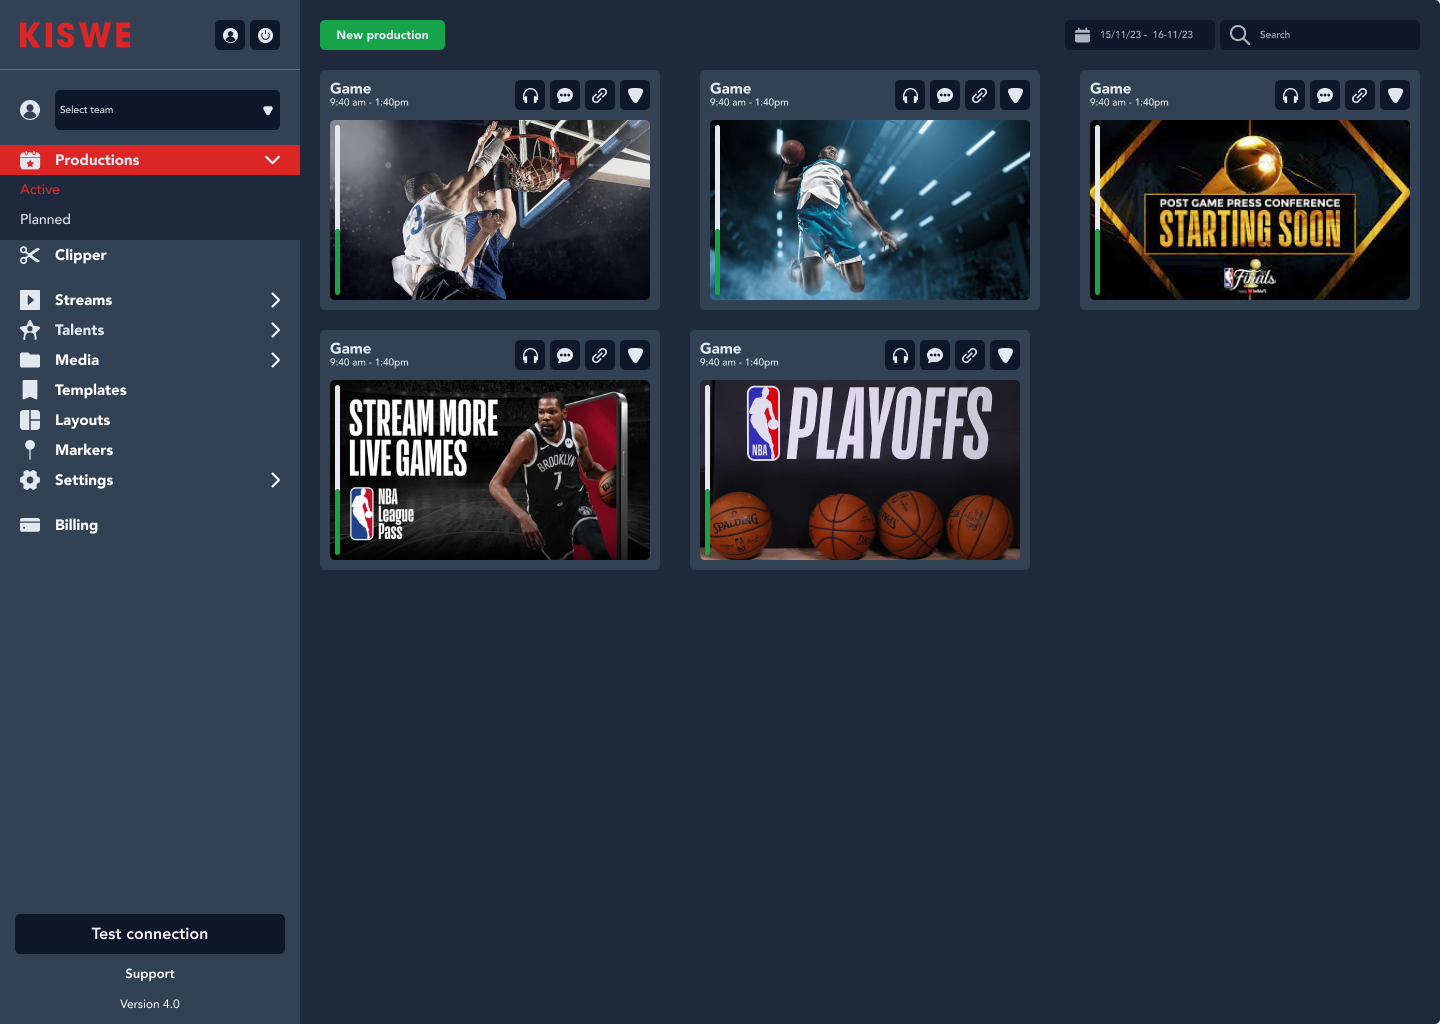Screen dimensions: 1440x1024
Task: Open headphones audio on Stream More Live Games card
Action: coord(530,355)
